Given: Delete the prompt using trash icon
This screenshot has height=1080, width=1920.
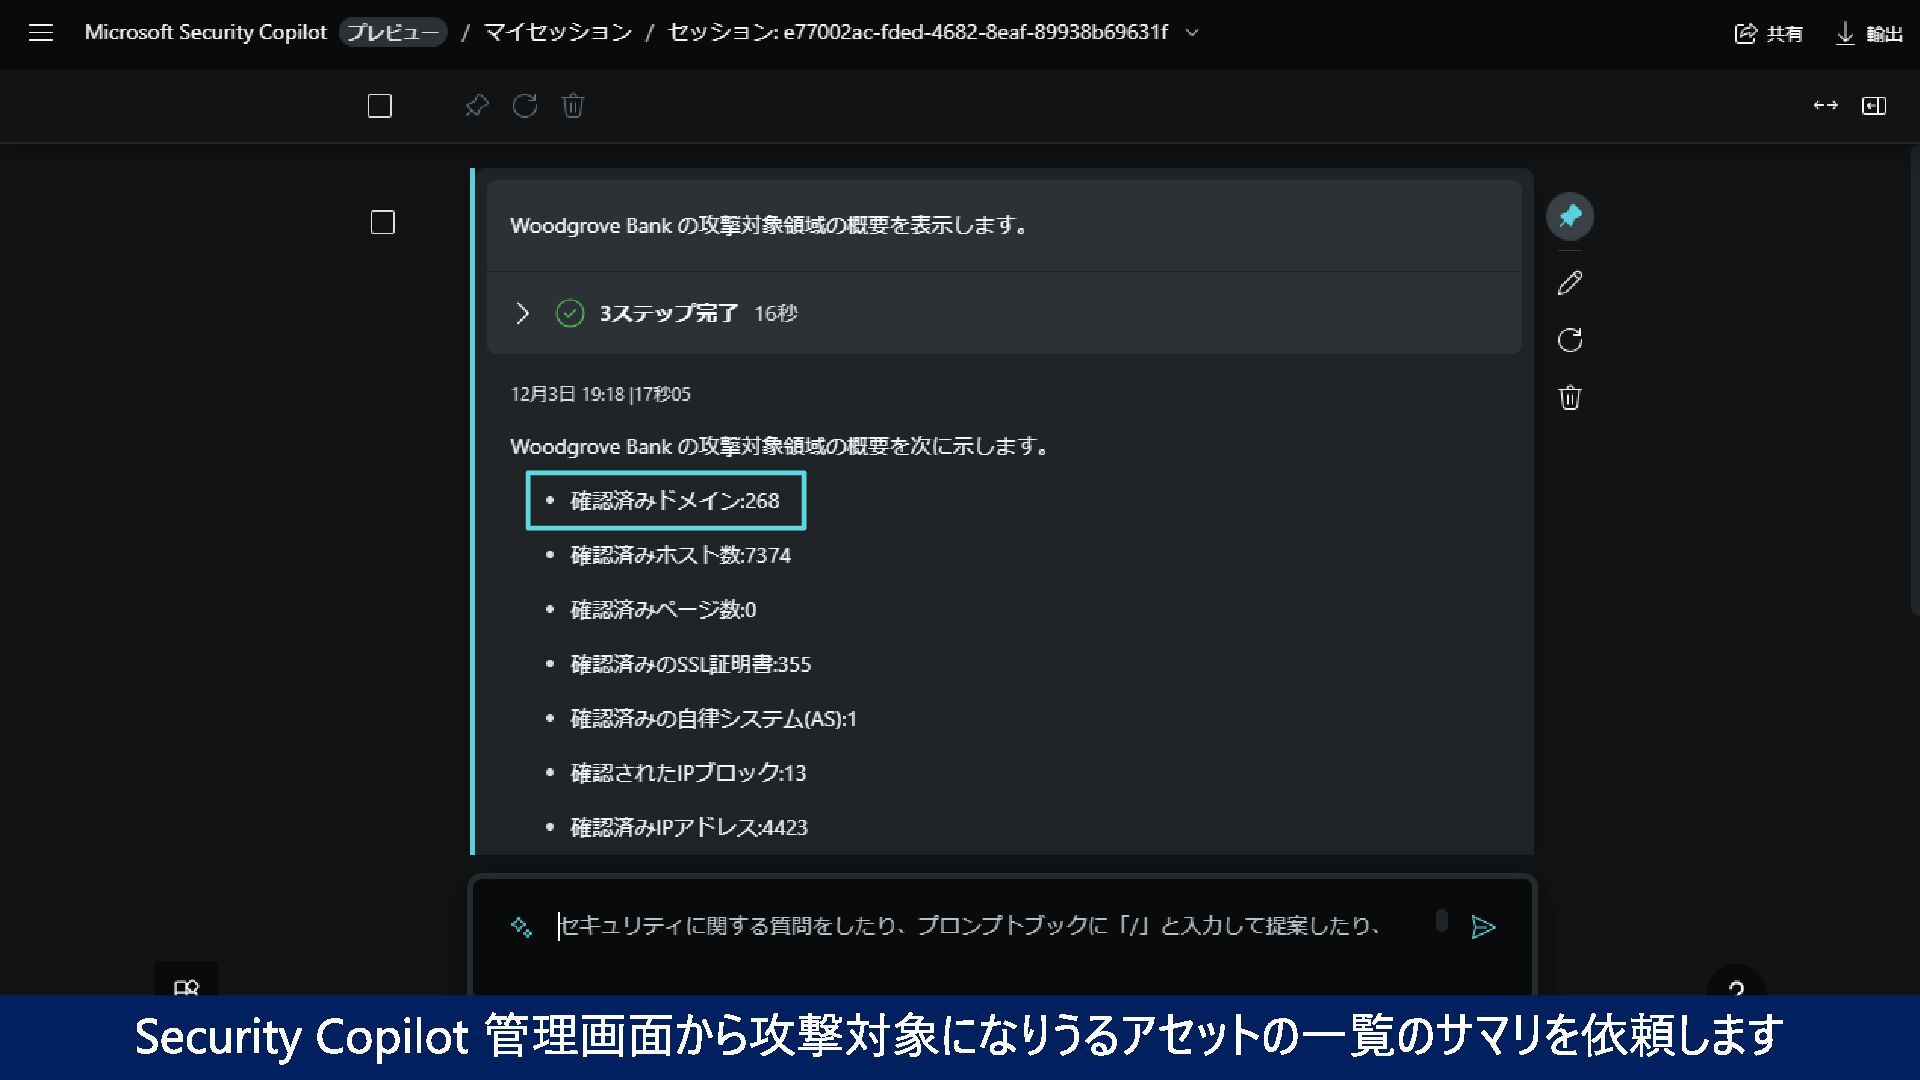Looking at the screenshot, I should coord(1569,397).
